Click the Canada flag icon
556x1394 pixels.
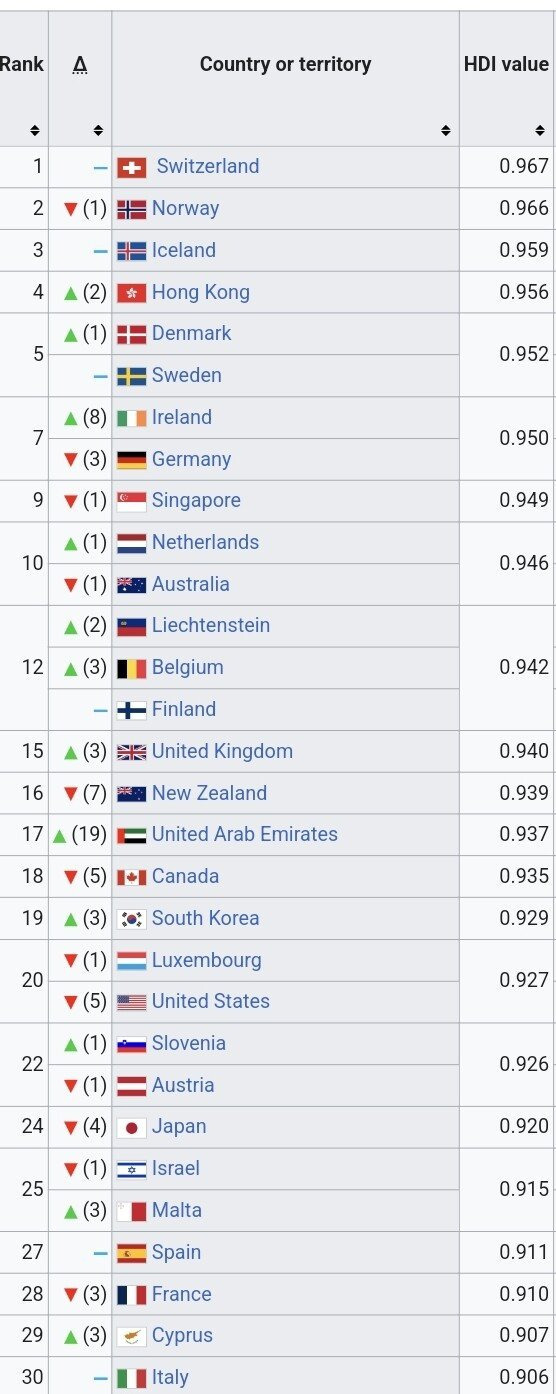click(x=132, y=877)
